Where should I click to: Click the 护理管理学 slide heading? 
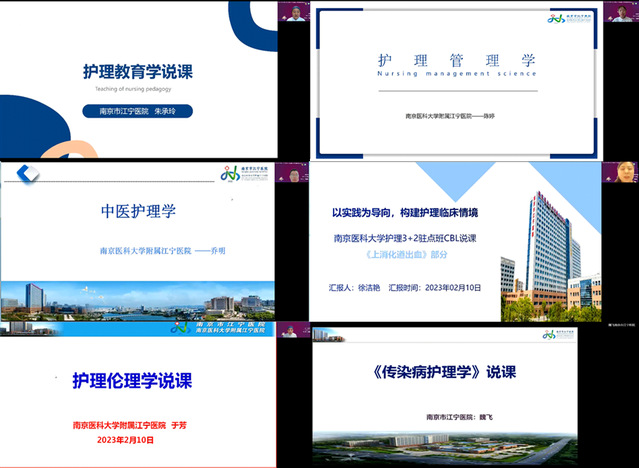click(x=456, y=59)
